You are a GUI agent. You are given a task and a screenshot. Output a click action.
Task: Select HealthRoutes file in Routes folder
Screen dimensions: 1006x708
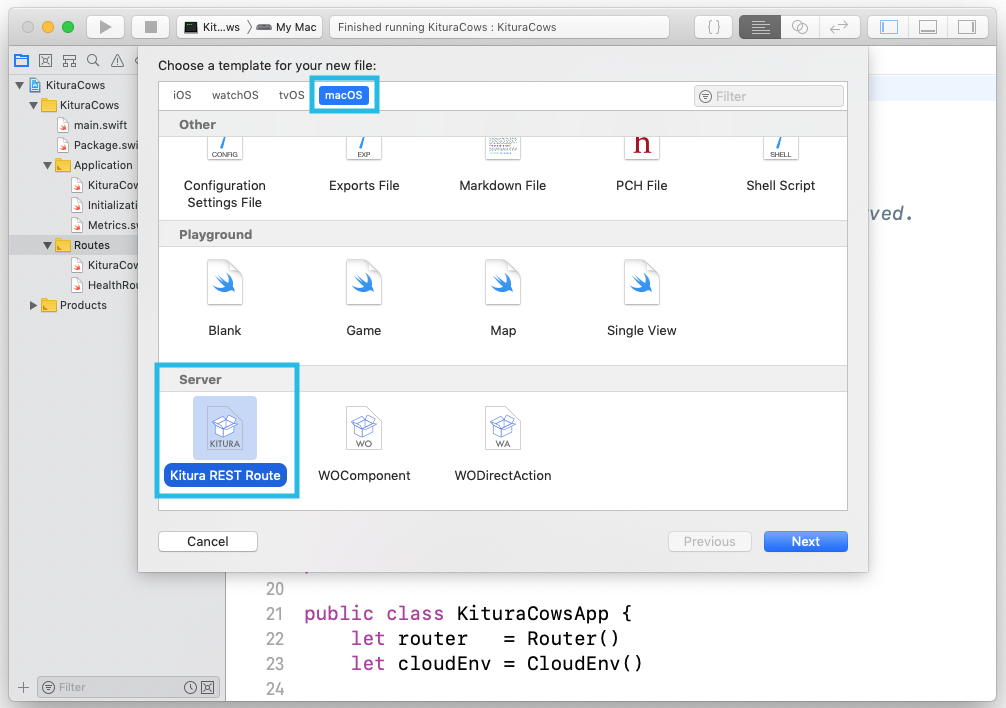pyautogui.click(x=104, y=285)
